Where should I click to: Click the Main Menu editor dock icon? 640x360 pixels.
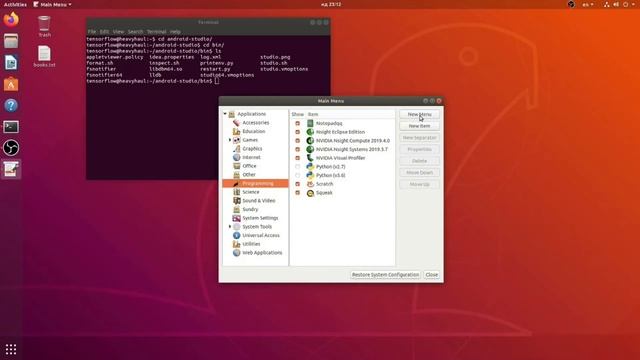pyautogui.click(x=11, y=169)
